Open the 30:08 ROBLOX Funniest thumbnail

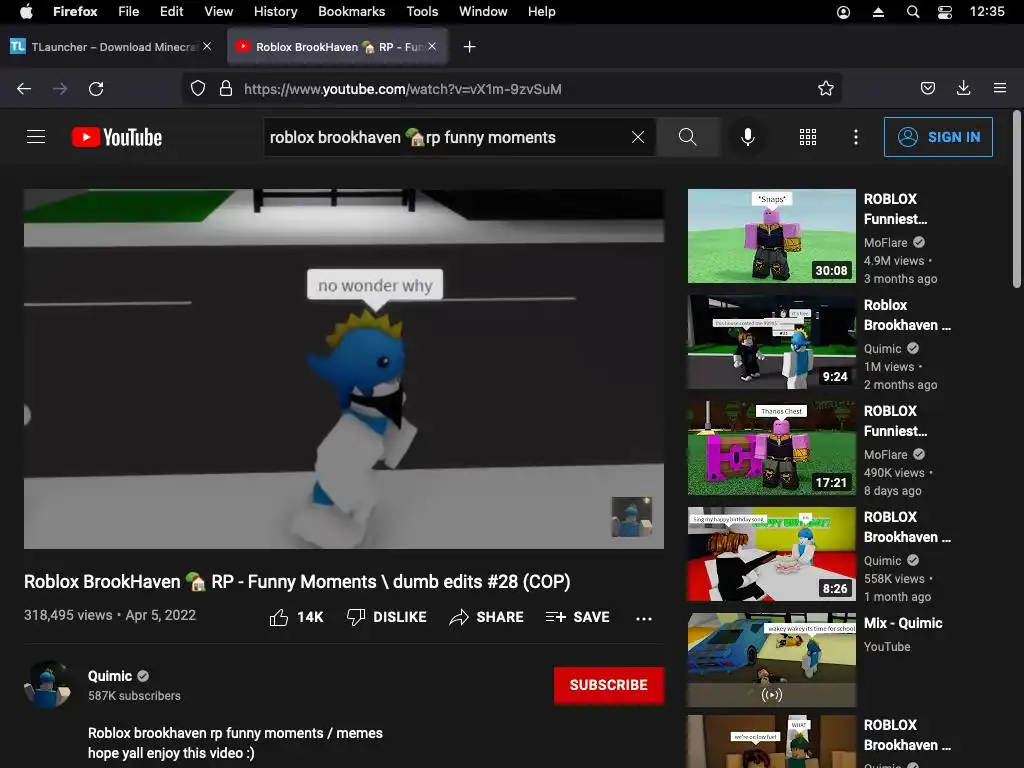(x=771, y=236)
